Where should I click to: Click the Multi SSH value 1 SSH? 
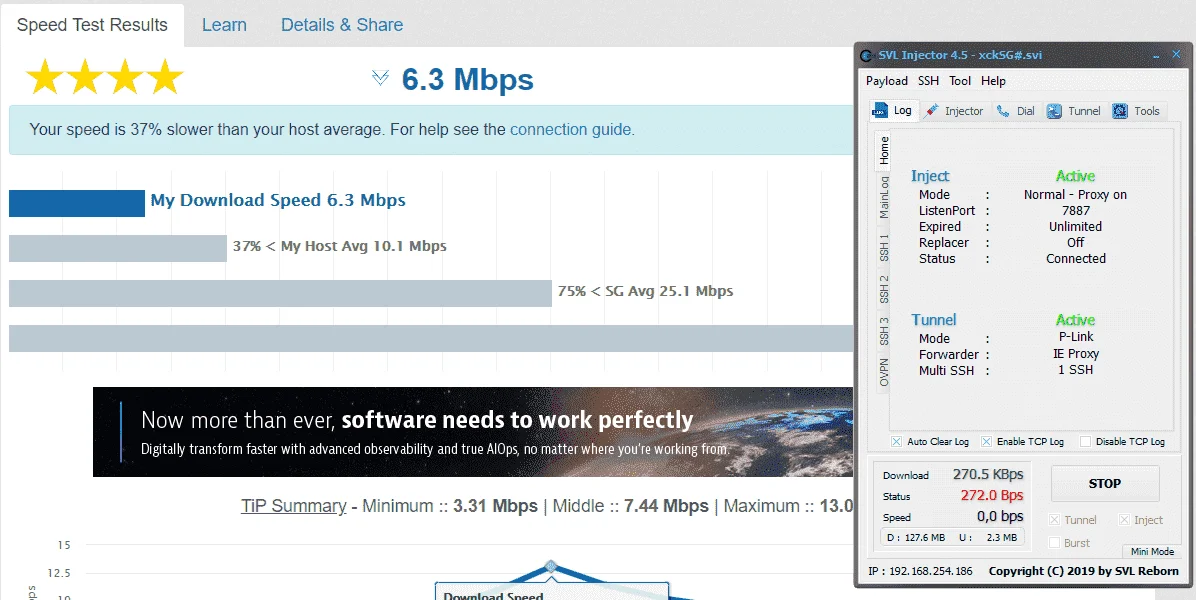[x=1075, y=370]
